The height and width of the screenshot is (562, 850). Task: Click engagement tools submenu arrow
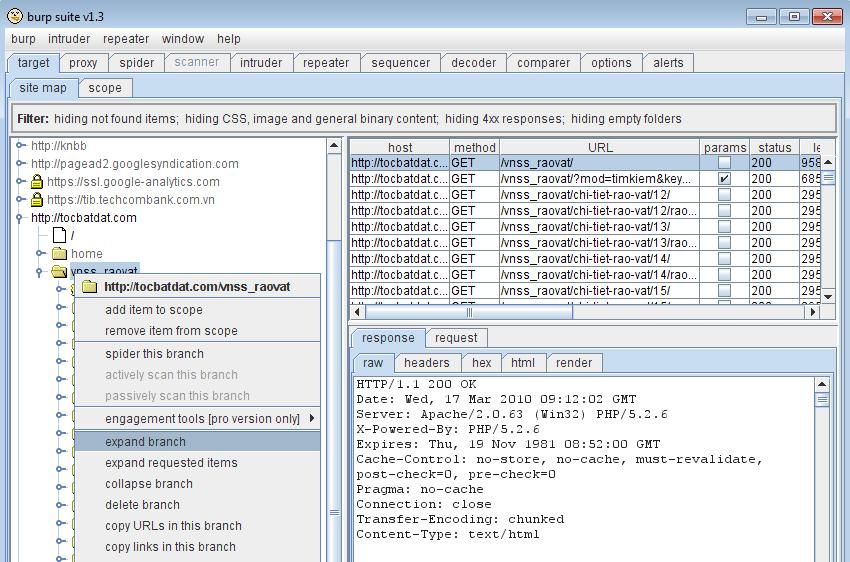coord(312,418)
